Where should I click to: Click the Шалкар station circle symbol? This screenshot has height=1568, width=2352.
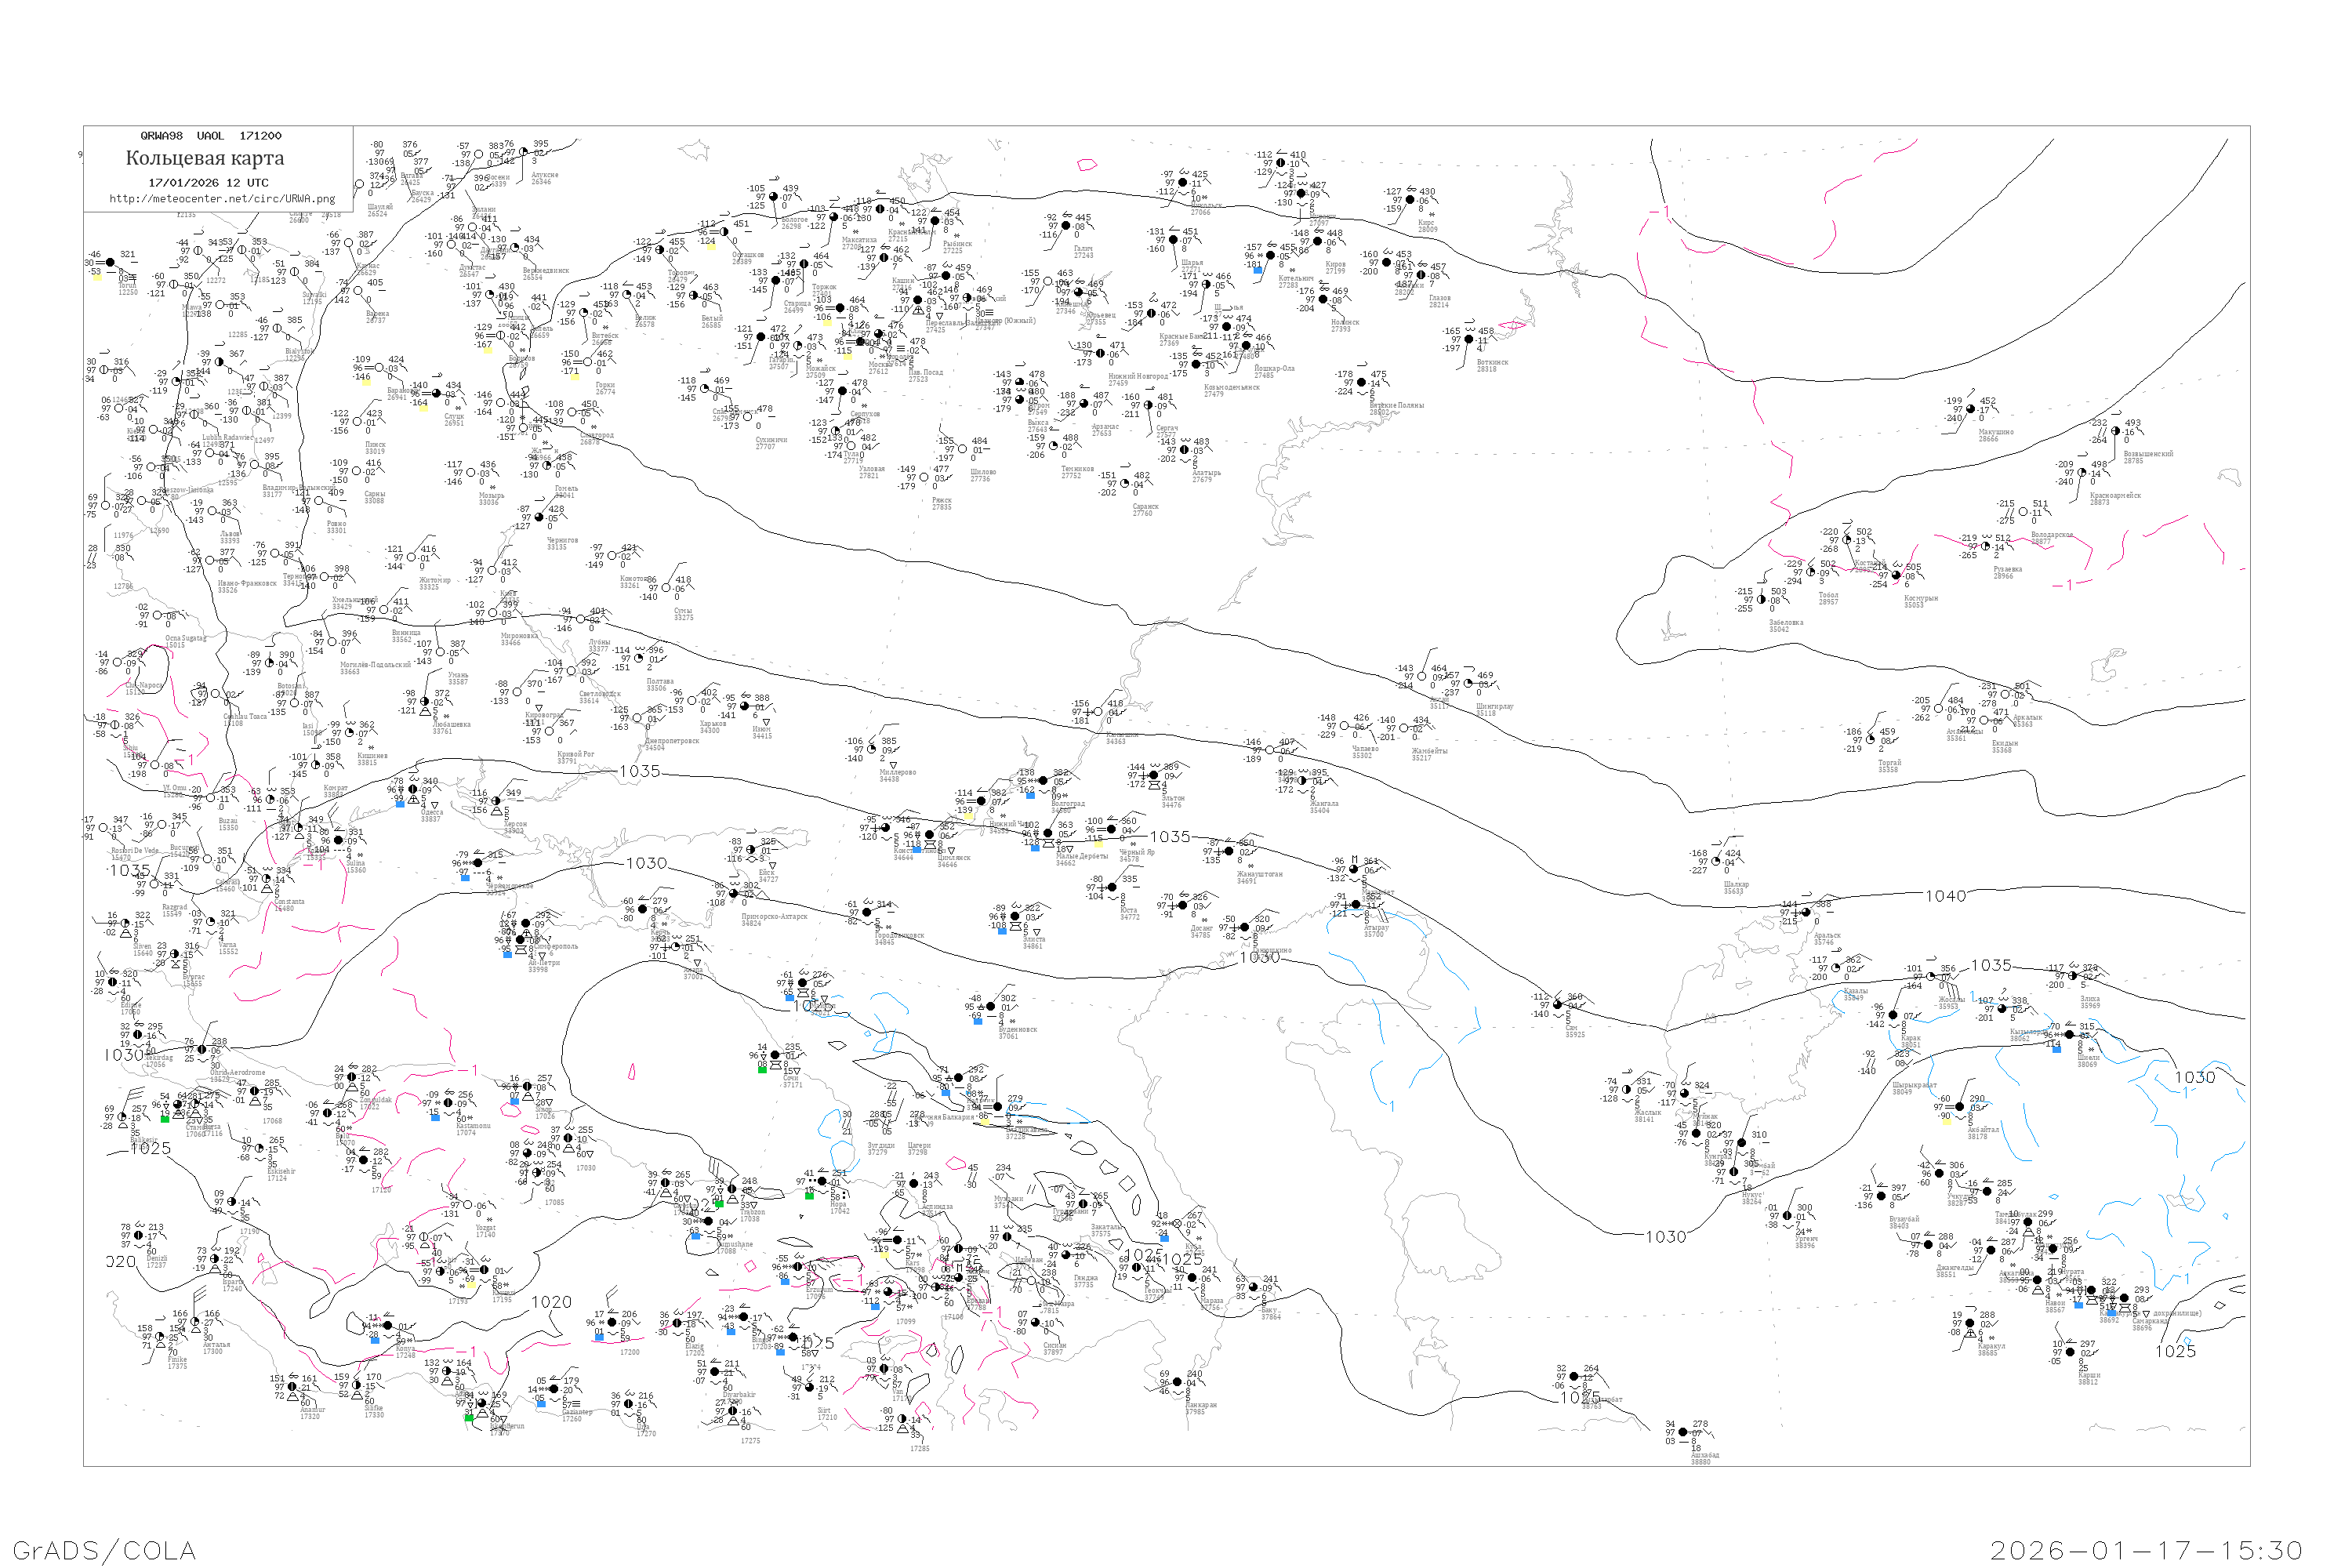pyautogui.click(x=1716, y=861)
